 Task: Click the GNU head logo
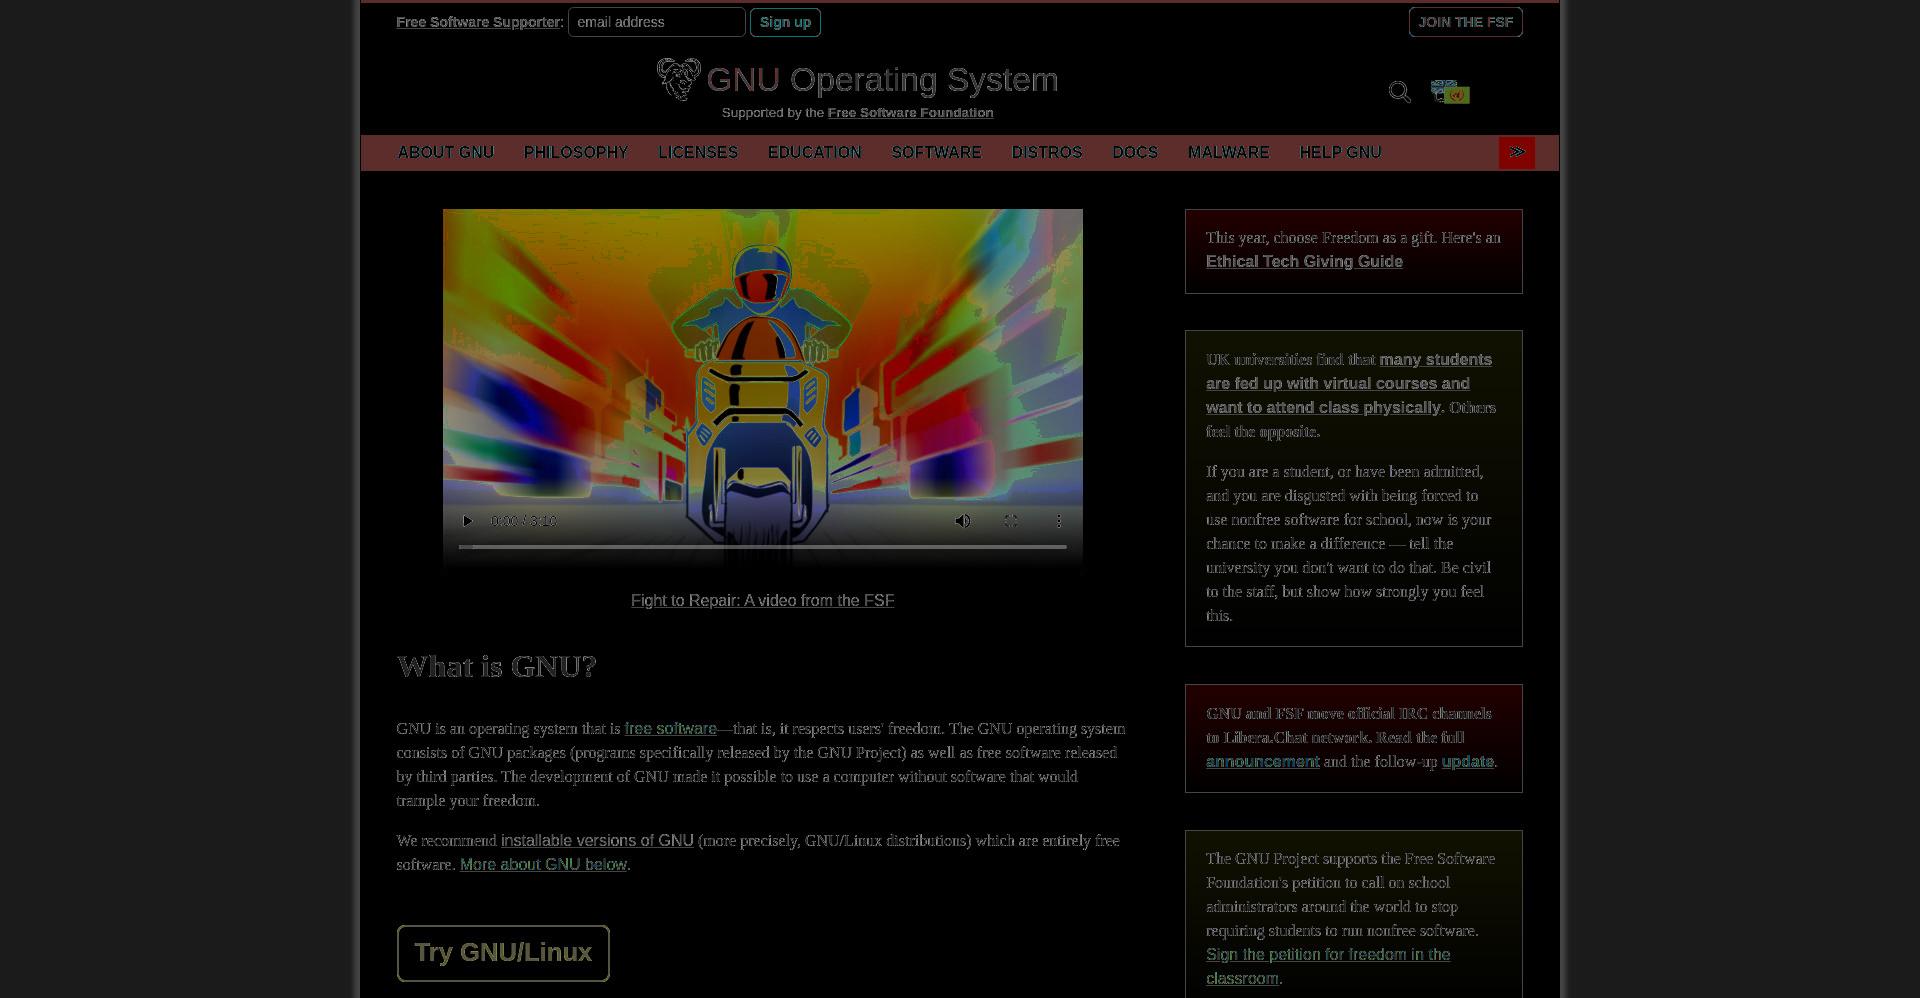[x=679, y=79]
